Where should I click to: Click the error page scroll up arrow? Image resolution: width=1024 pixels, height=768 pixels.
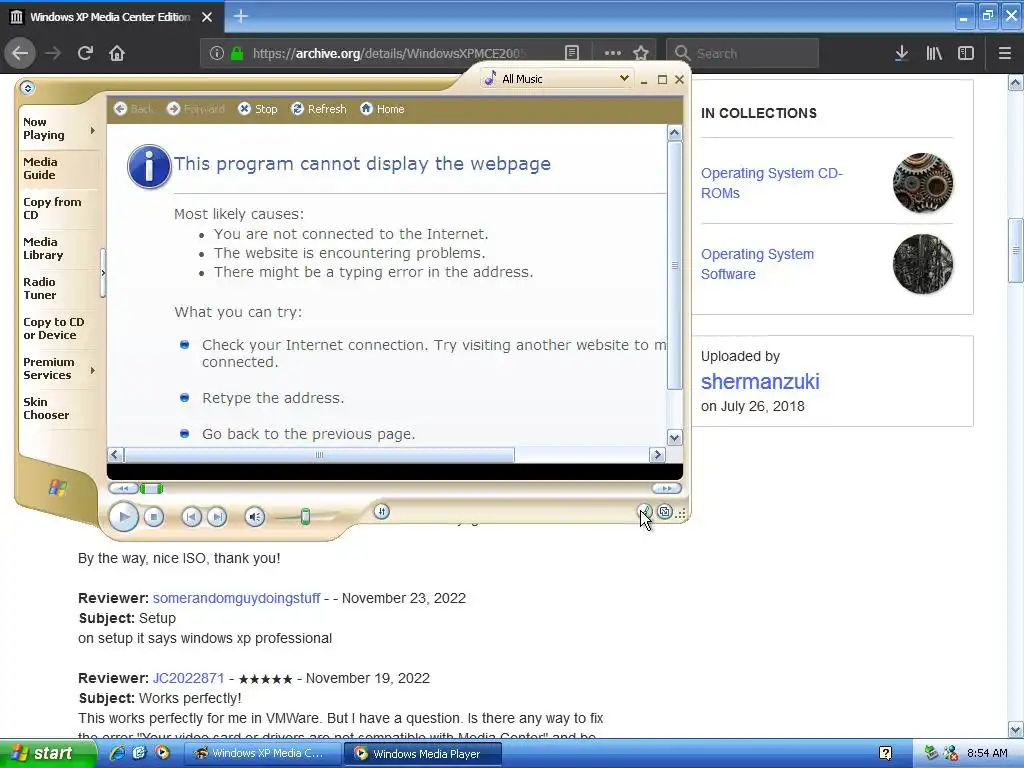pyautogui.click(x=675, y=133)
